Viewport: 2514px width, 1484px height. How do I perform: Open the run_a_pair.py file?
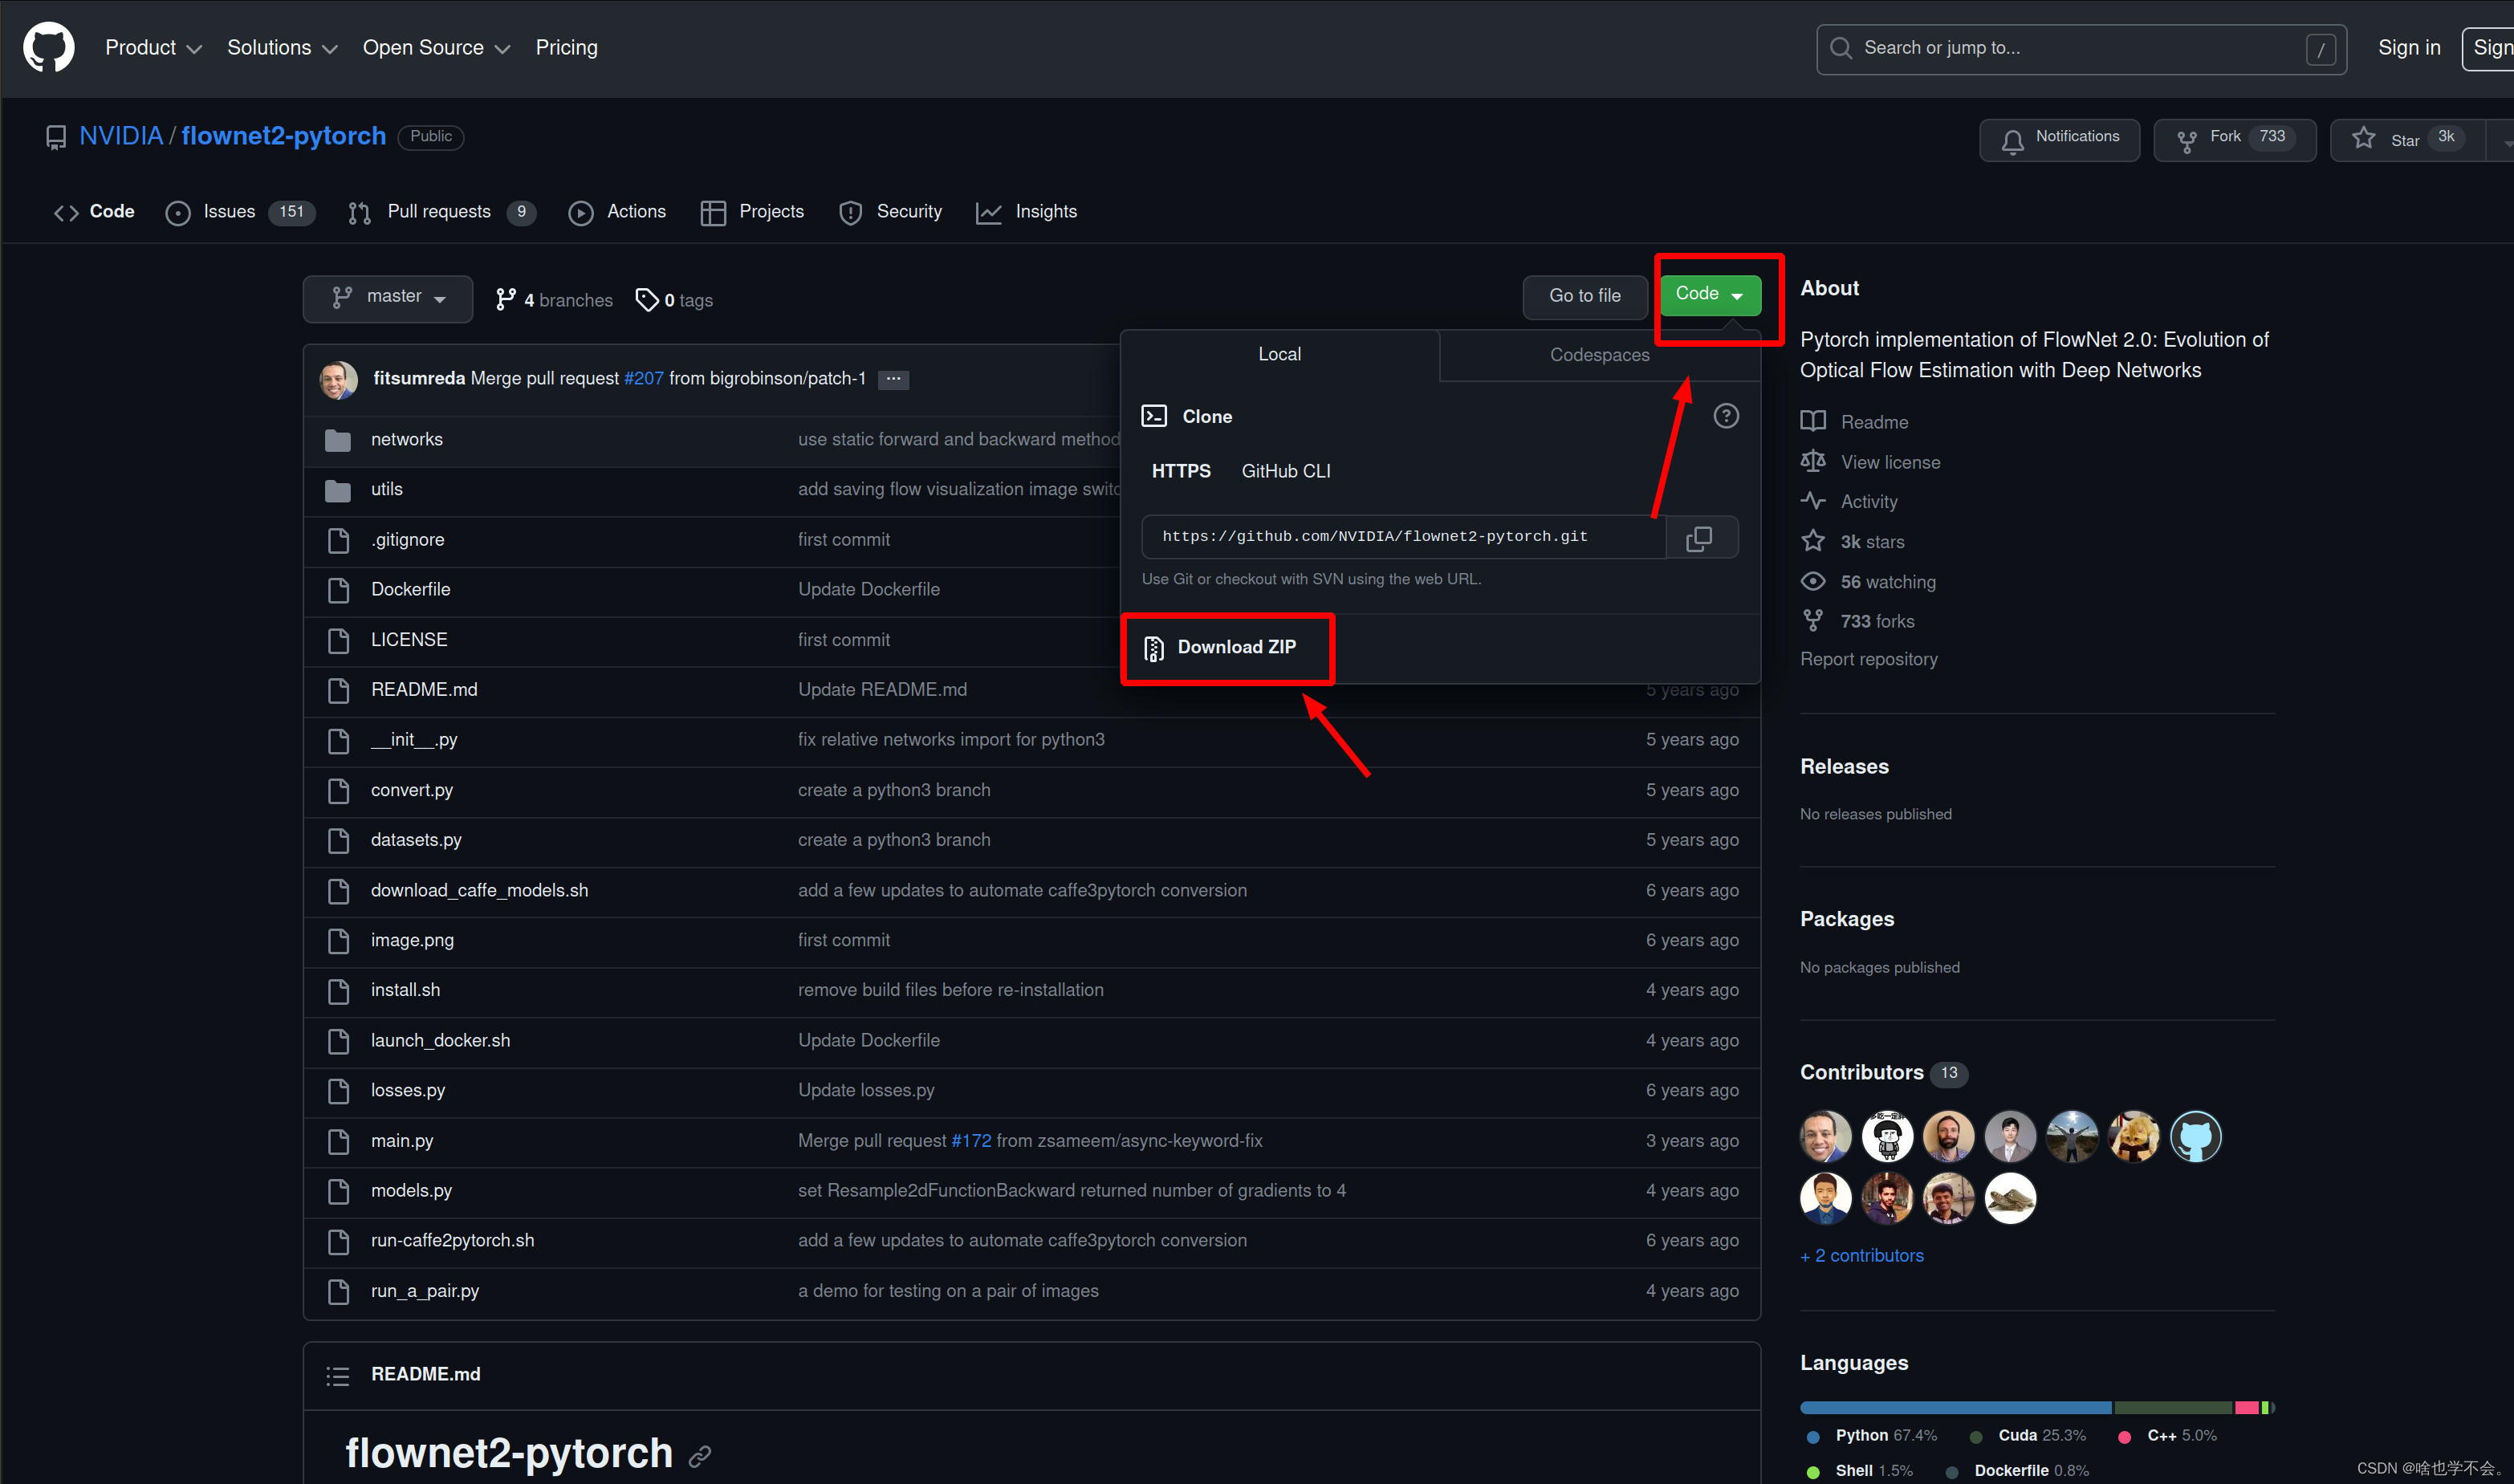[x=425, y=1292]
